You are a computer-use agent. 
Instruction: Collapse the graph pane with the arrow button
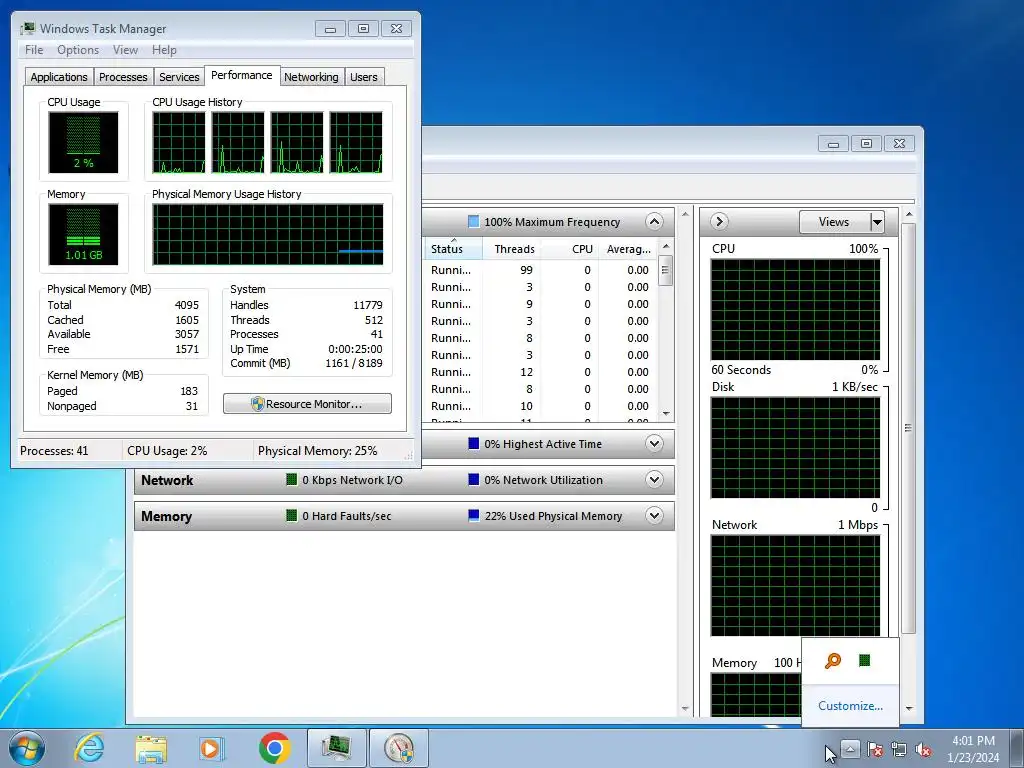tap(719, 221)
